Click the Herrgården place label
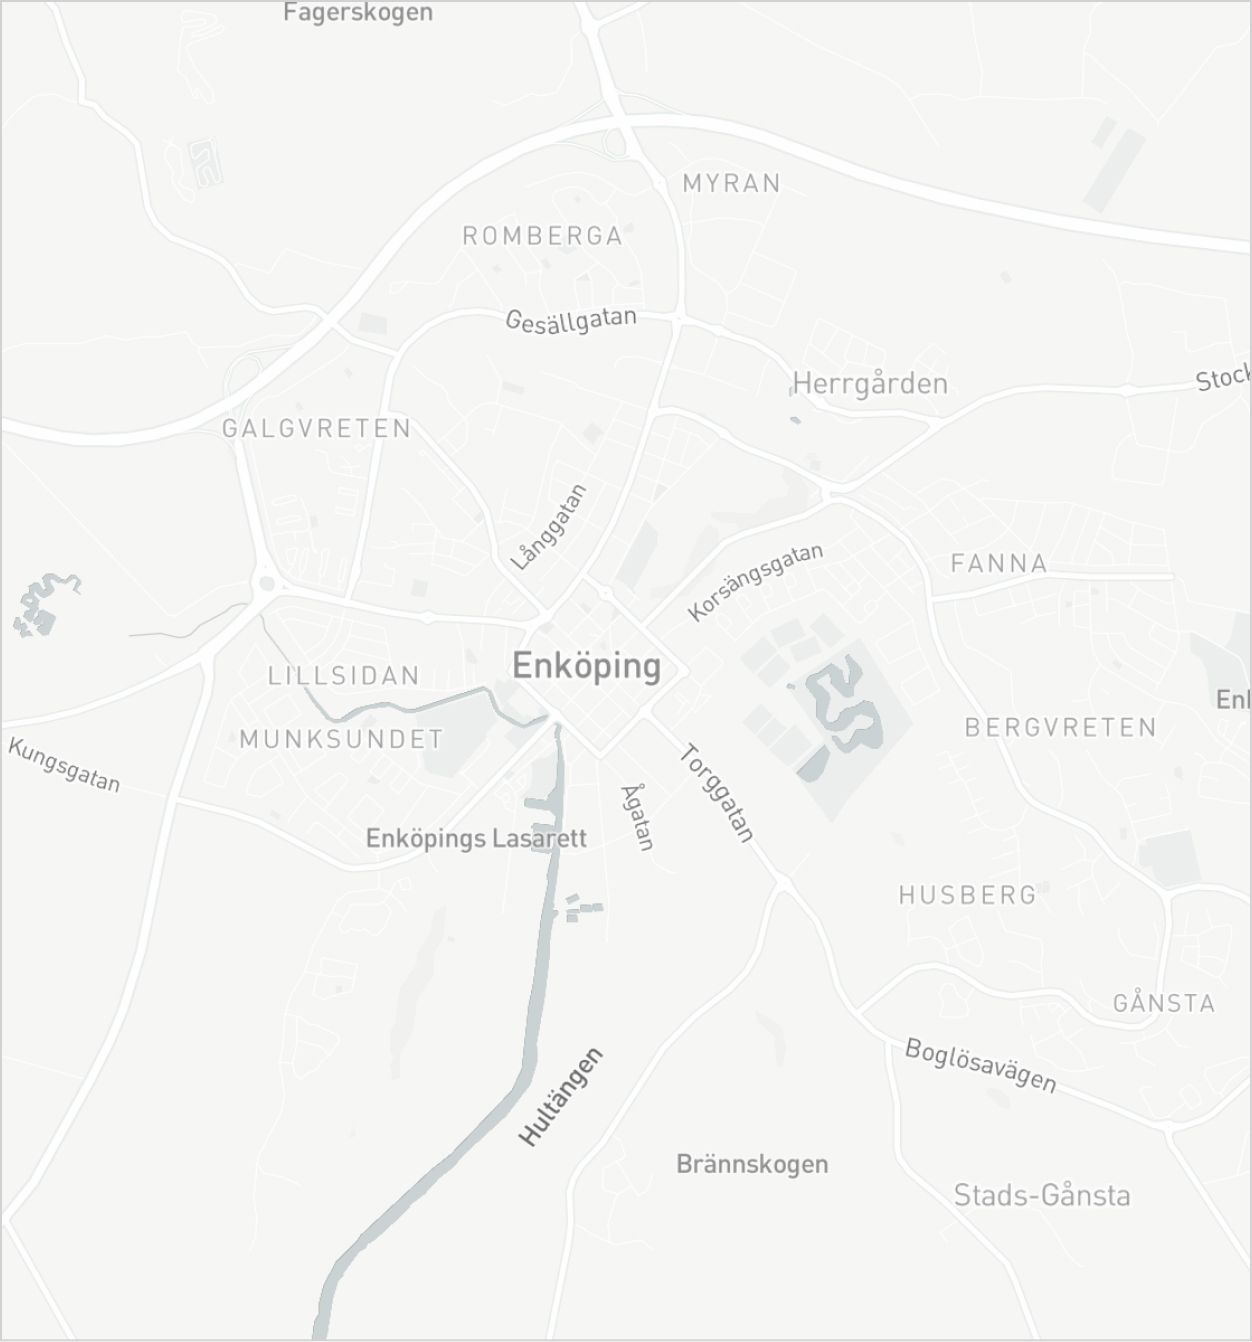 (x=869, y=383)
